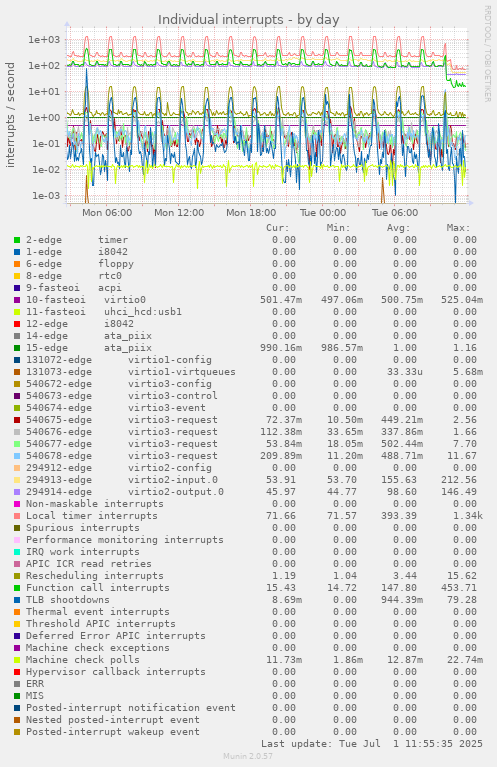Click the Avg: column header
Image resolution: width=497 pixels, height=767 pixels.
coord(399,228)
